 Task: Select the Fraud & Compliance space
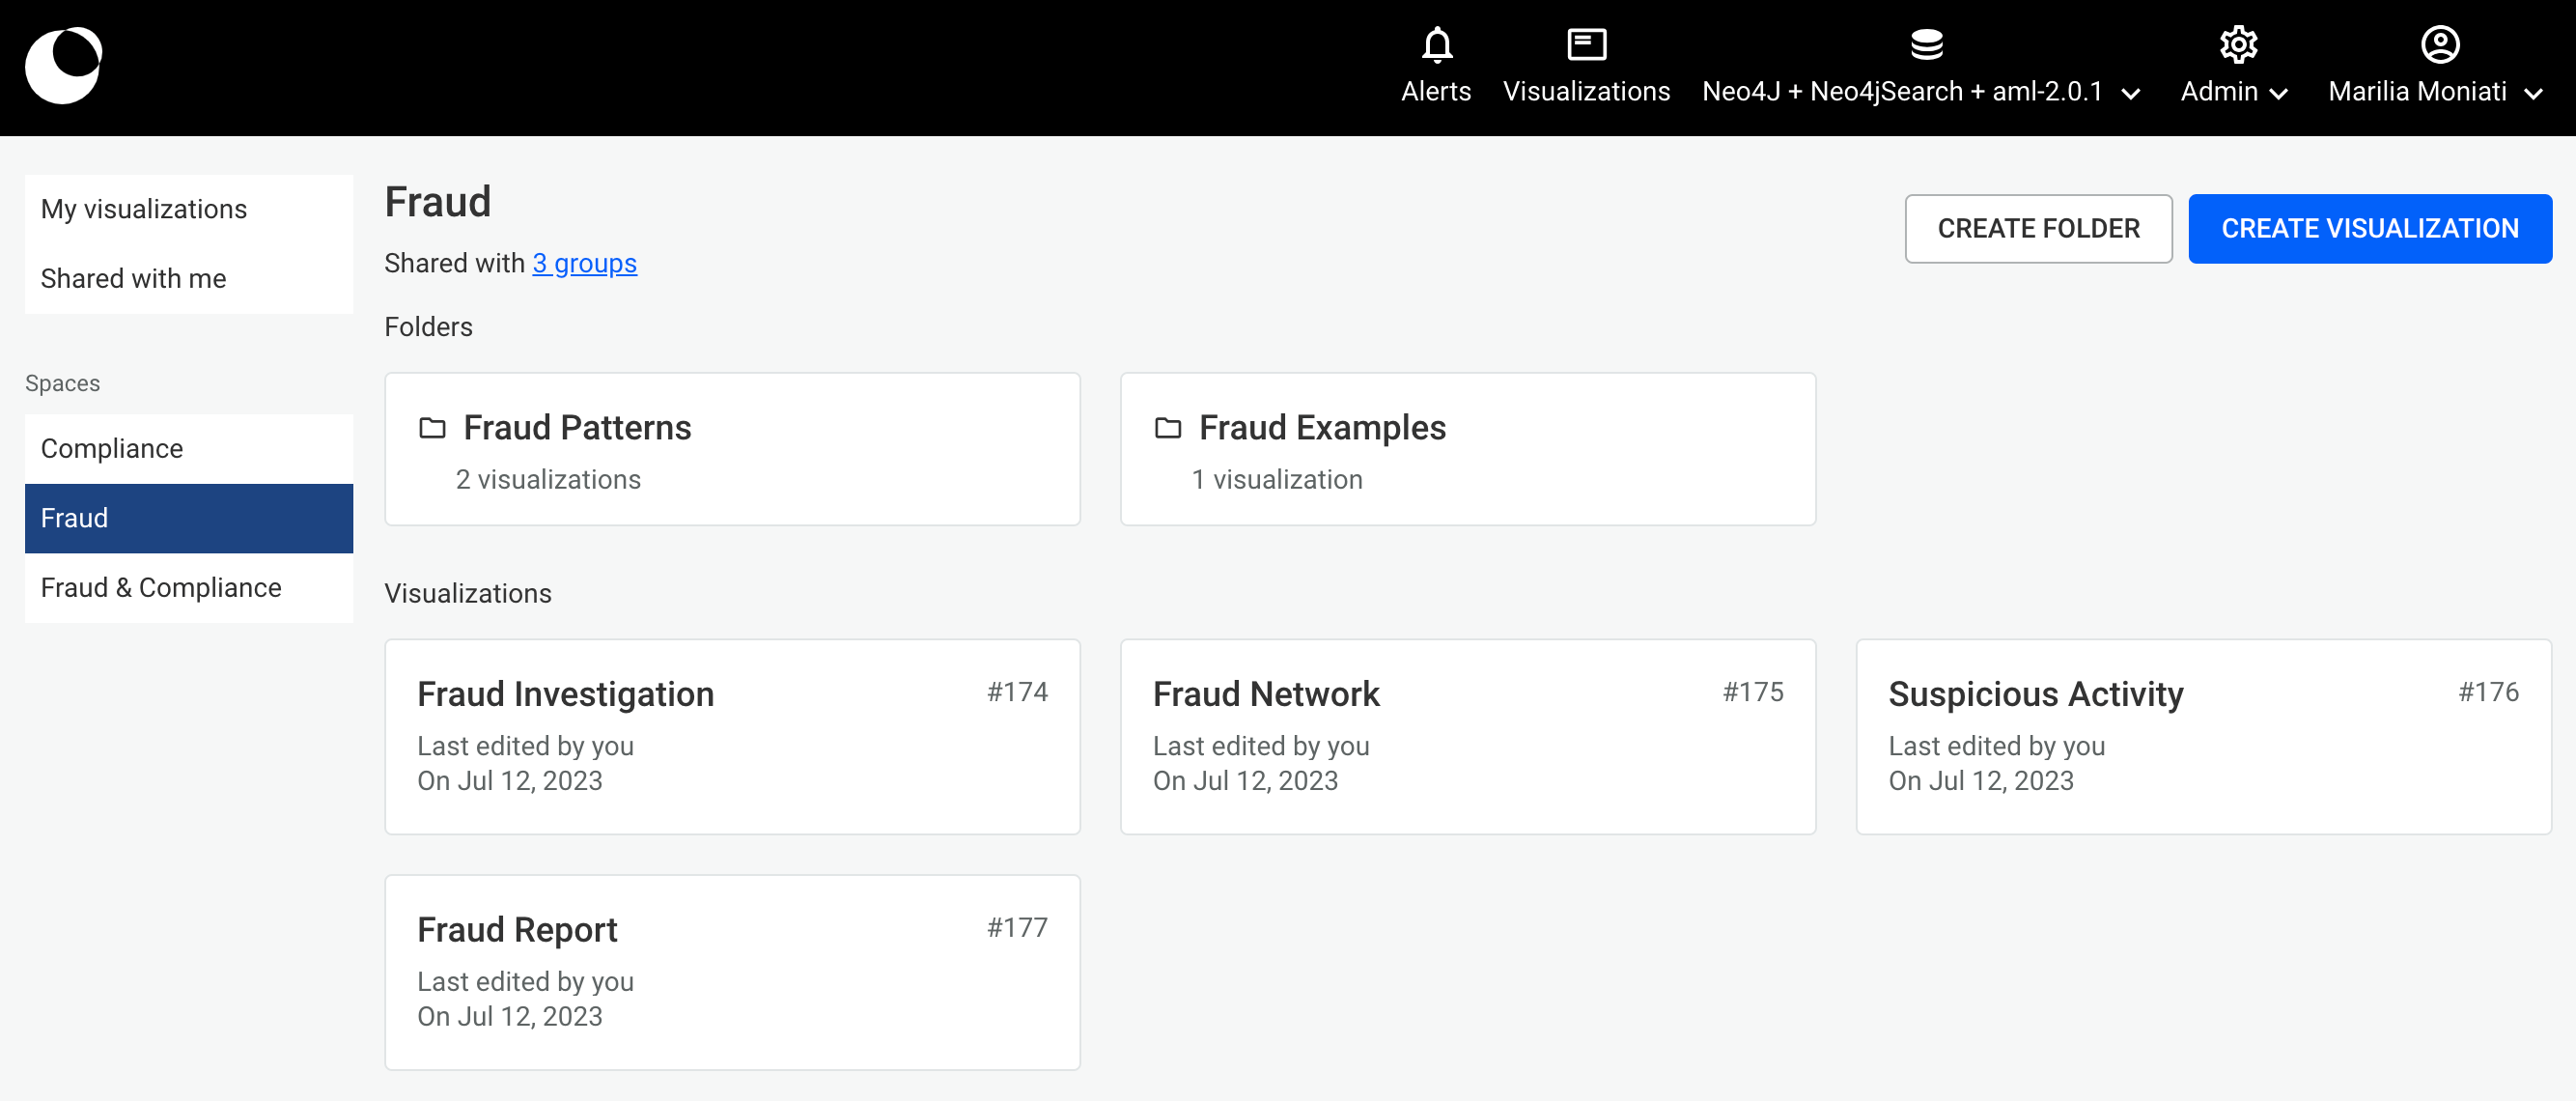pyautogui.click(x=161, y=586)
